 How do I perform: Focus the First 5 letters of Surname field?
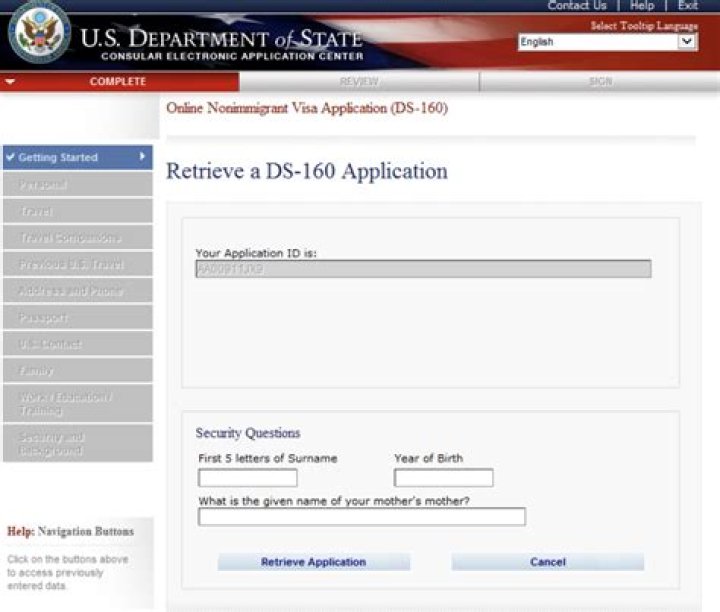[247, 478]
